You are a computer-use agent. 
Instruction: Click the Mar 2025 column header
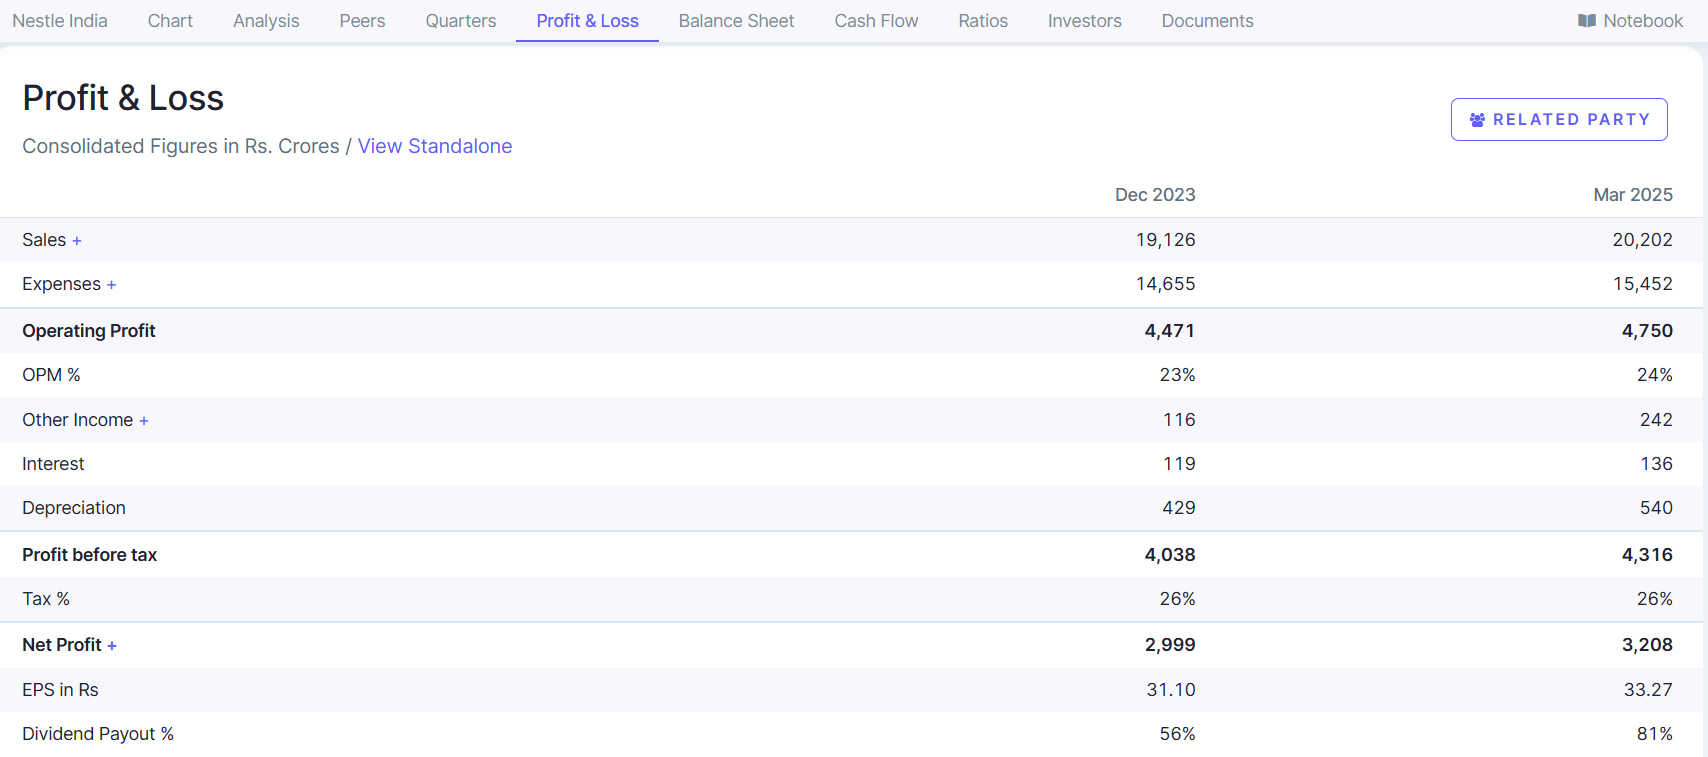point(1632,195)
